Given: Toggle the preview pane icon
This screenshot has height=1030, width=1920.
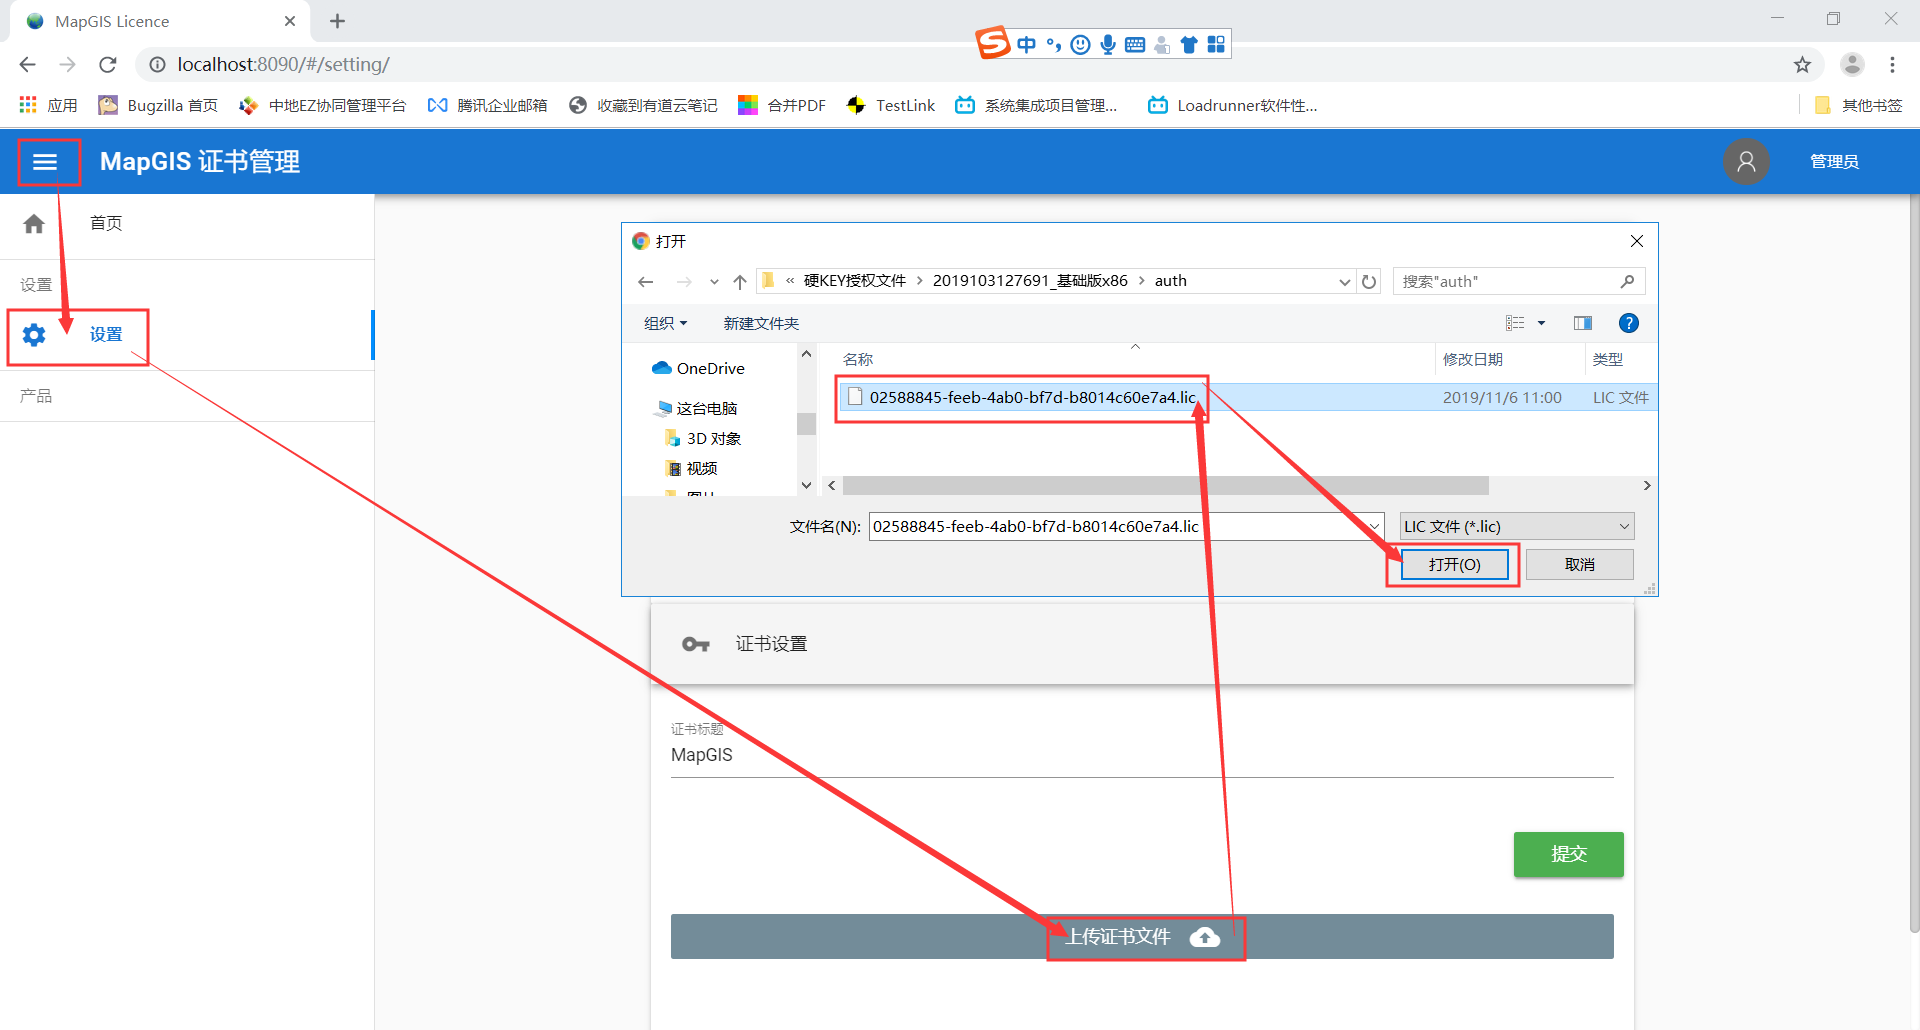Looking at the screenshot, I should (x=1582, y=323).
